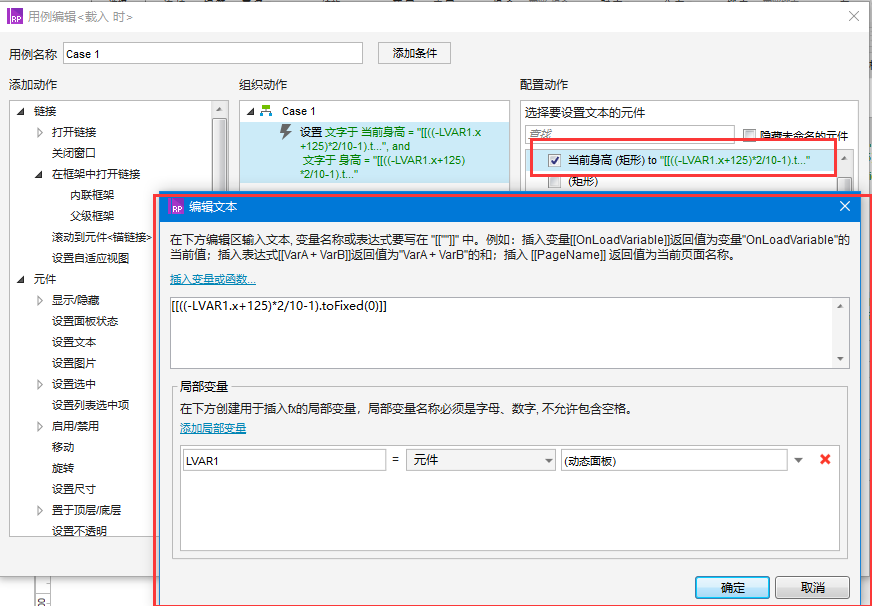The width and height of the screenshot is (872, 606).
Task: Uncheck the 当前身高 (矩形) element checkbox
Action: coord(556,159)
